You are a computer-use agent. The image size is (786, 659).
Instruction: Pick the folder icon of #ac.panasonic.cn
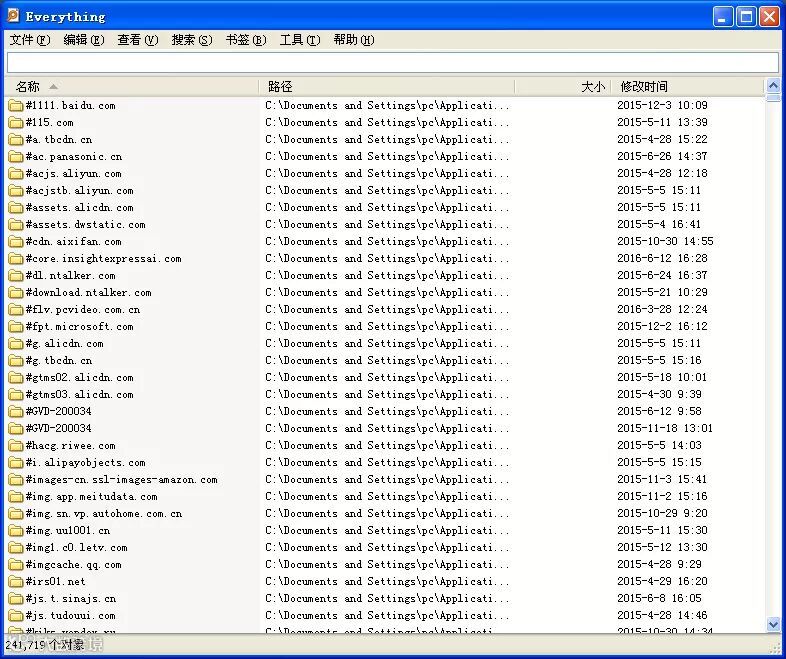point(16,156)
